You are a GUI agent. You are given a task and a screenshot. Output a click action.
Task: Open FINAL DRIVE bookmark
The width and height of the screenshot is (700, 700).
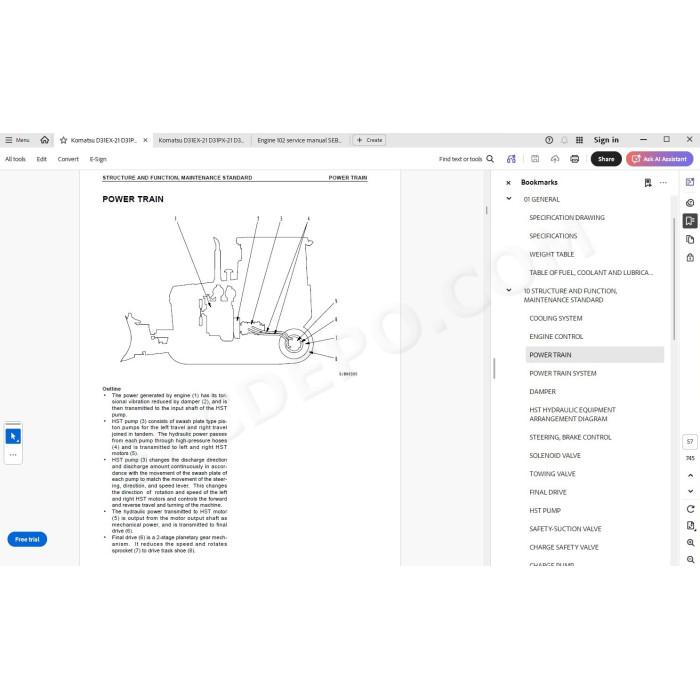point(548,492)
